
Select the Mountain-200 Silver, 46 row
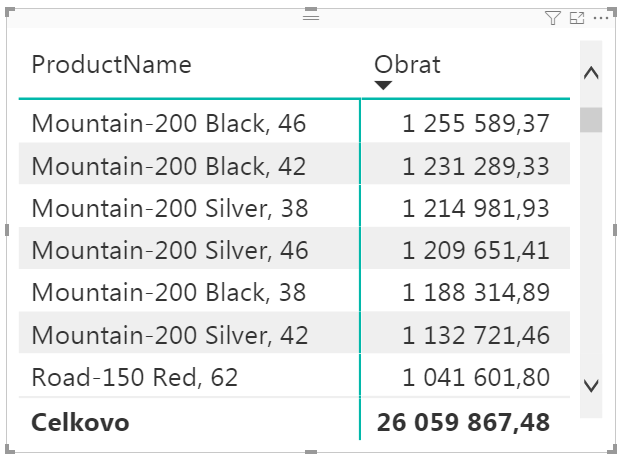tap(170, 250)
